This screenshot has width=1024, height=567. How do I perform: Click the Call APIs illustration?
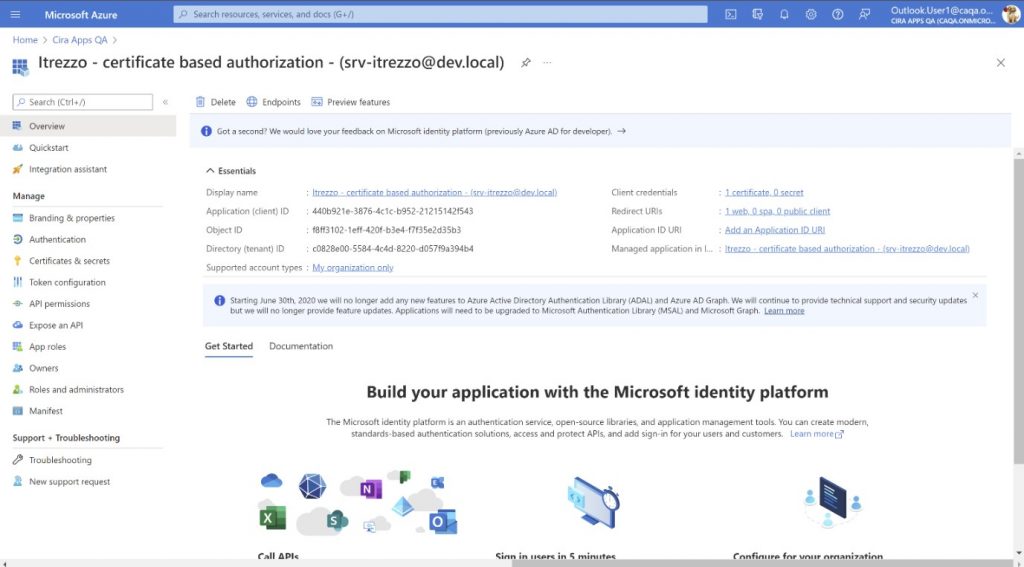[359, 502]
